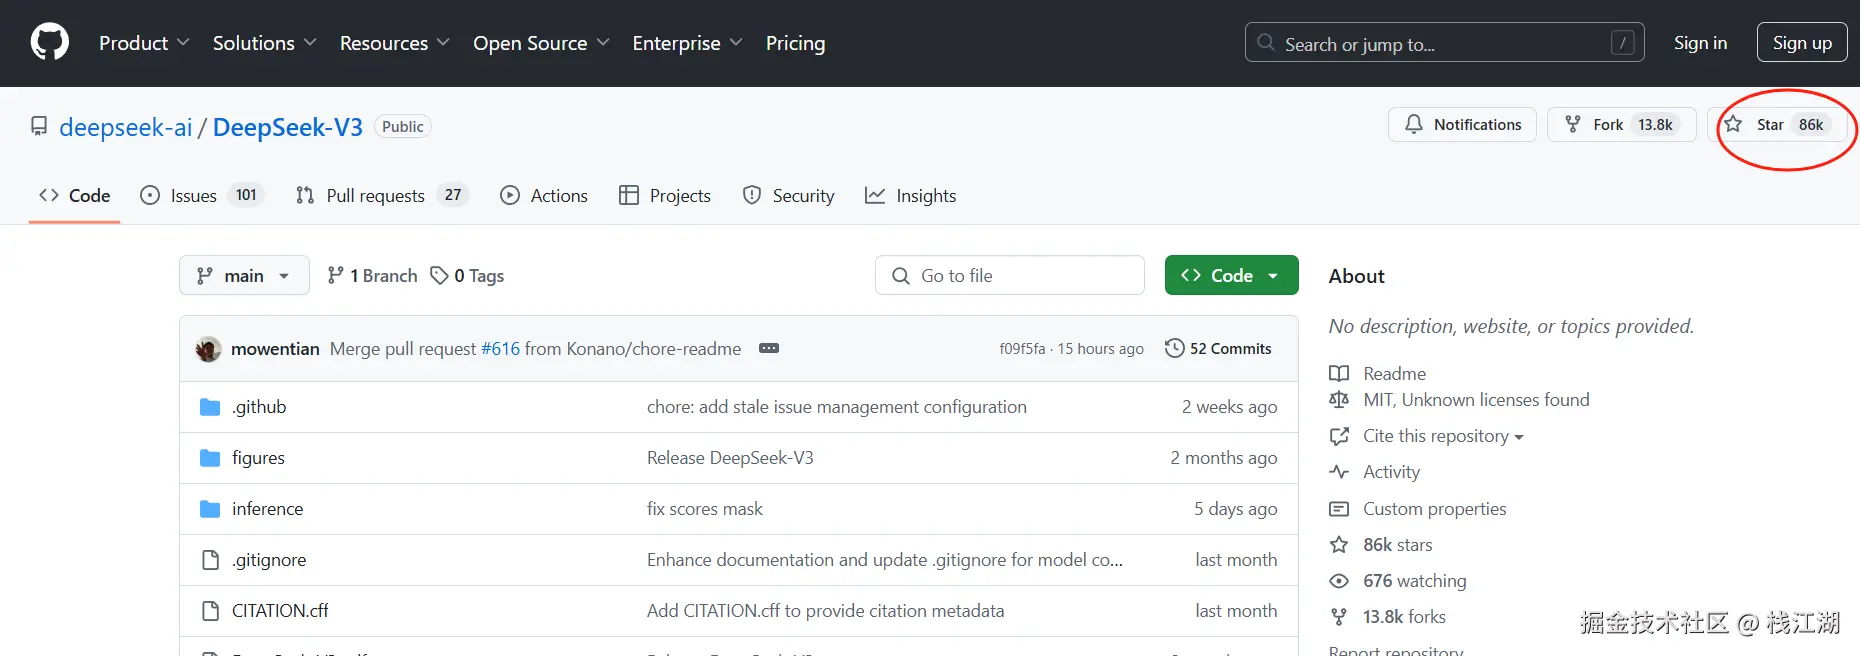The height and width of the screenshot is (656, 1860).
Task: View the 1 Branch list
Action: [372, 276]
